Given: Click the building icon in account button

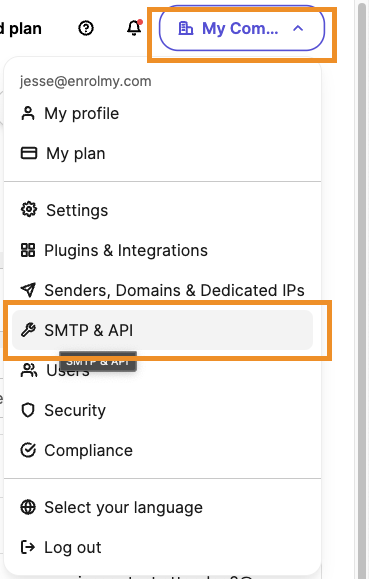Looking at the screenshot, I should pos(185,28).
